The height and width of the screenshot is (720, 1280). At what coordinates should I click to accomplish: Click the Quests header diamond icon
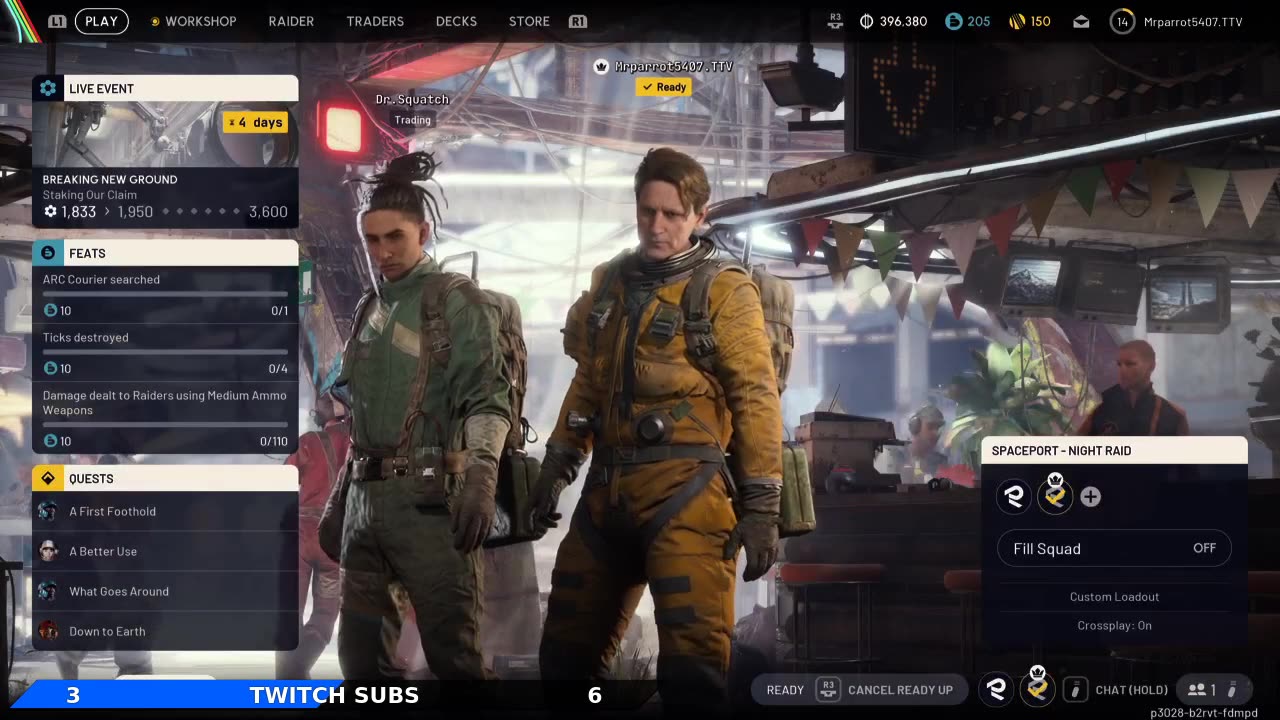pyautogui.click(x=48, y=478)
